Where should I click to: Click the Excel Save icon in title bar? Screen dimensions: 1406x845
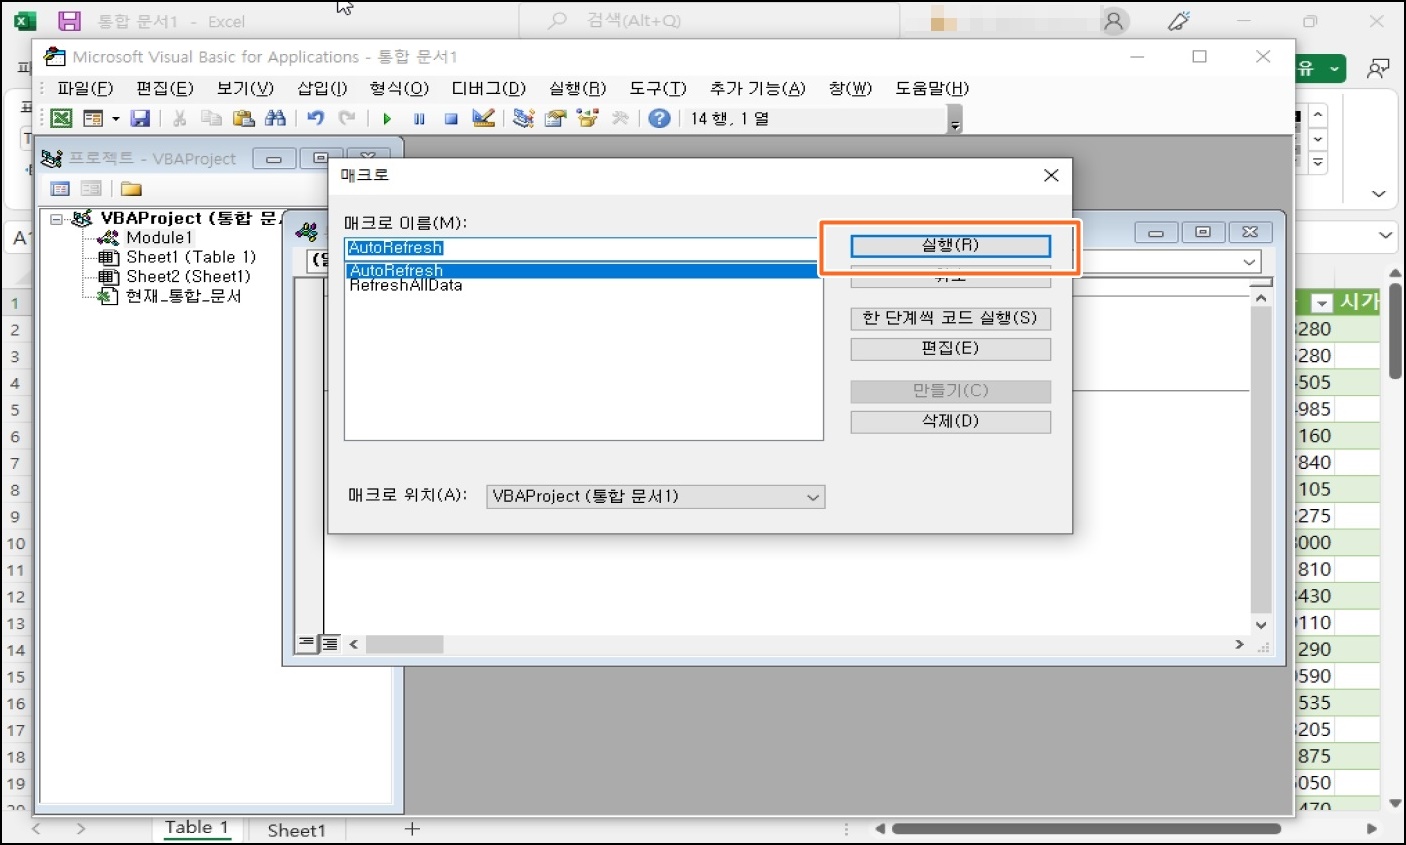point(69,21)
